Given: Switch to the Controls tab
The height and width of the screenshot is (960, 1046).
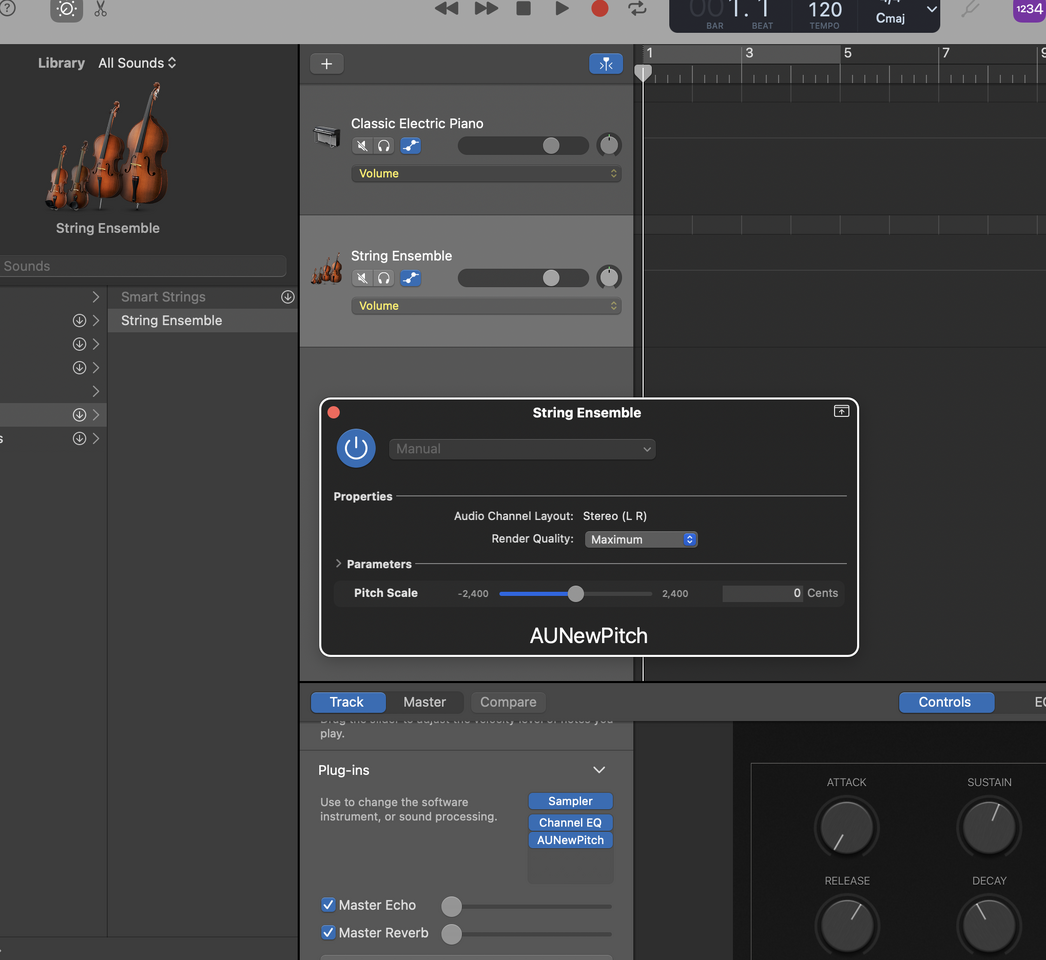Looking at the screenshot, I should (x=945, y=702).
